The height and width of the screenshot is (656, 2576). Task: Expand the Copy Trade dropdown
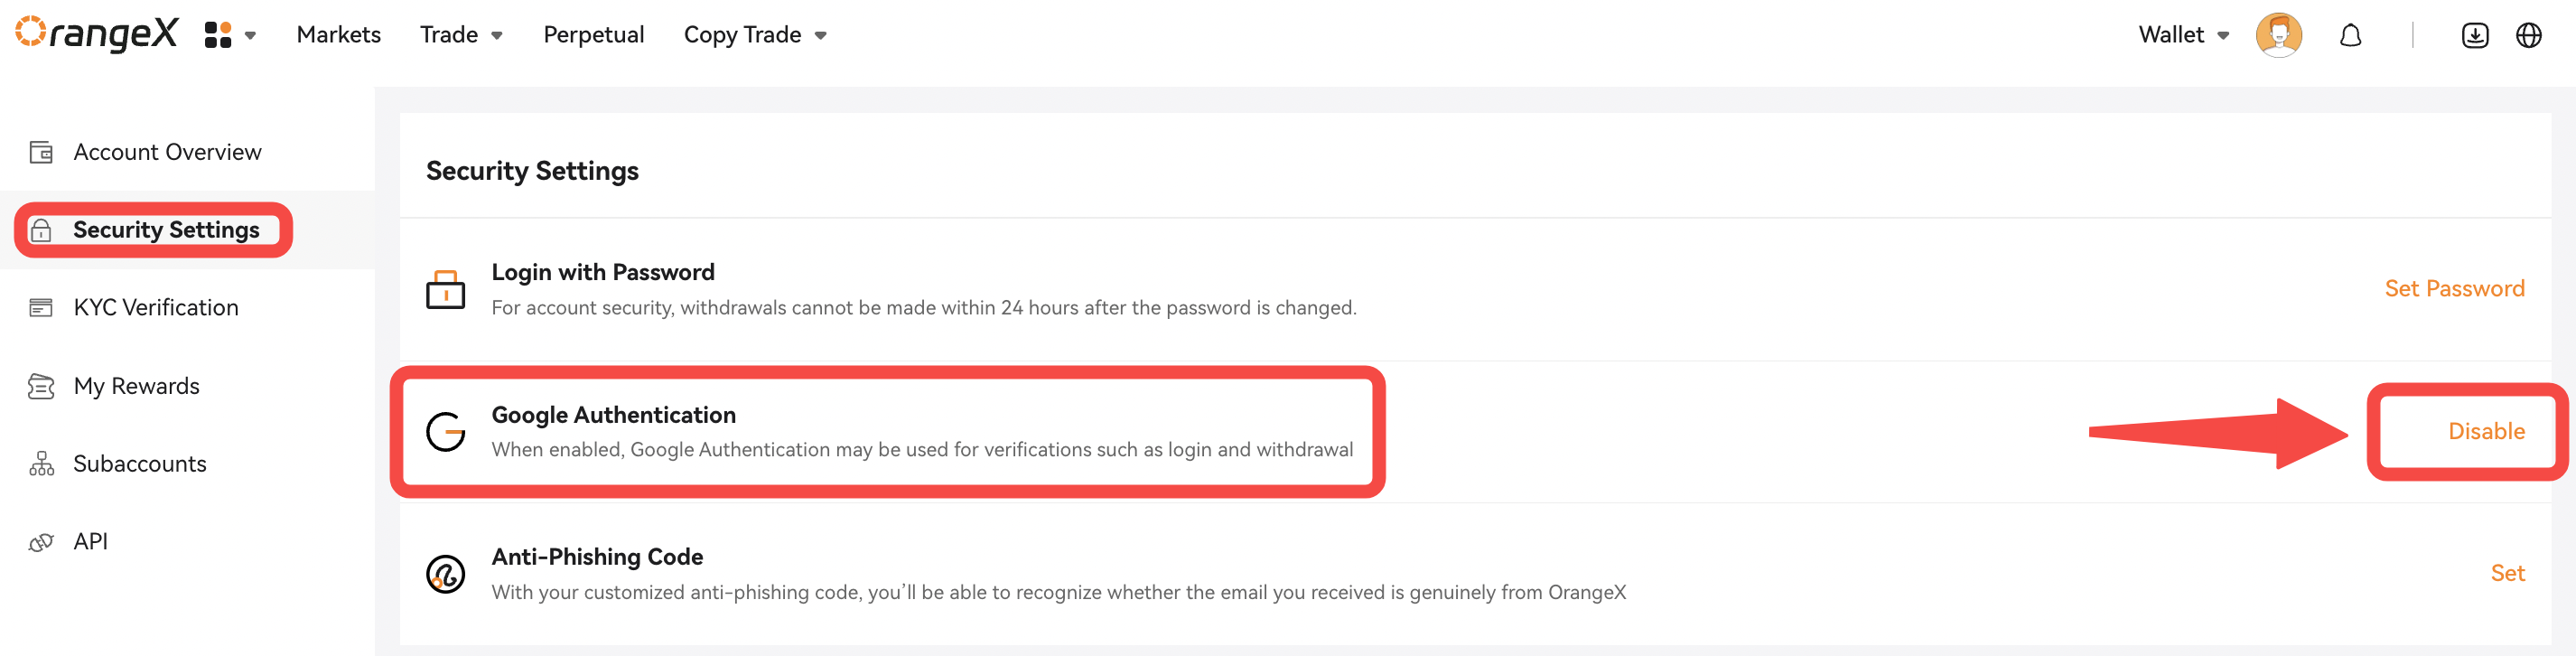coord(755,35)
